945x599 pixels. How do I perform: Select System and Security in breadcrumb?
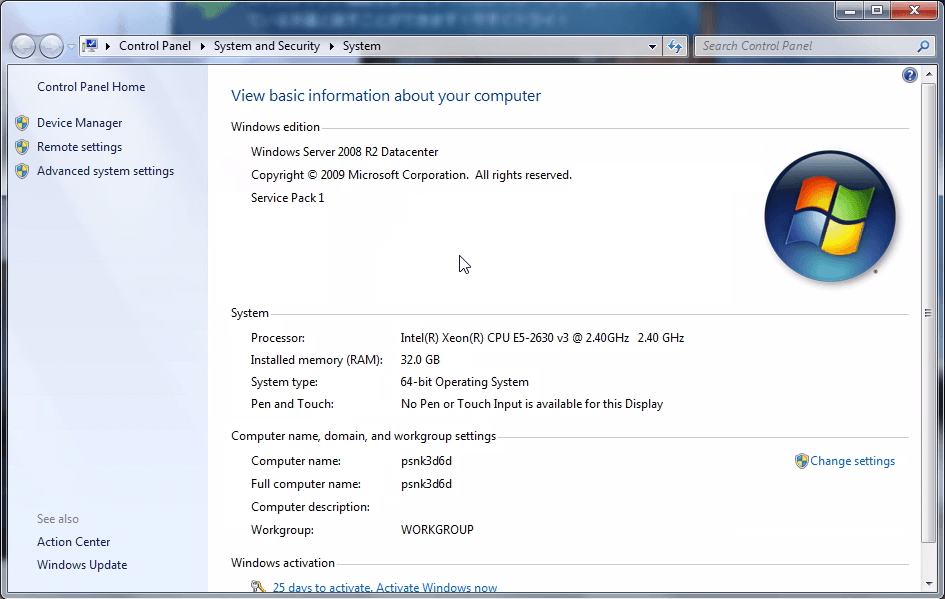pos(266,46)
